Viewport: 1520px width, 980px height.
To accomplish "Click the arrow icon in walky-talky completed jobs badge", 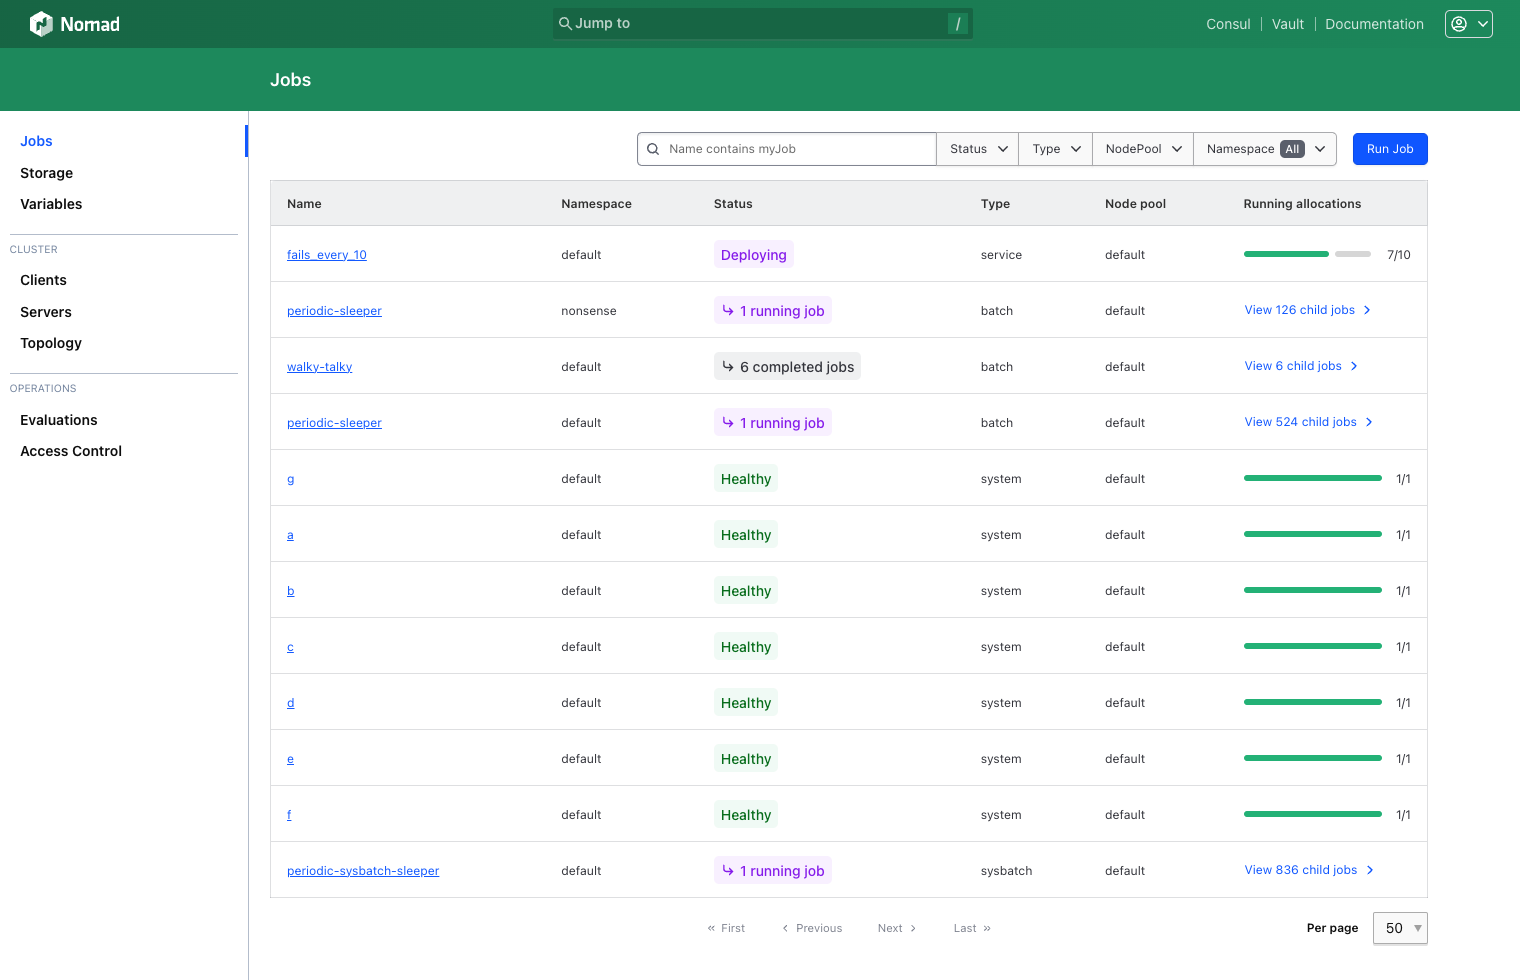I will coord(728,367).
